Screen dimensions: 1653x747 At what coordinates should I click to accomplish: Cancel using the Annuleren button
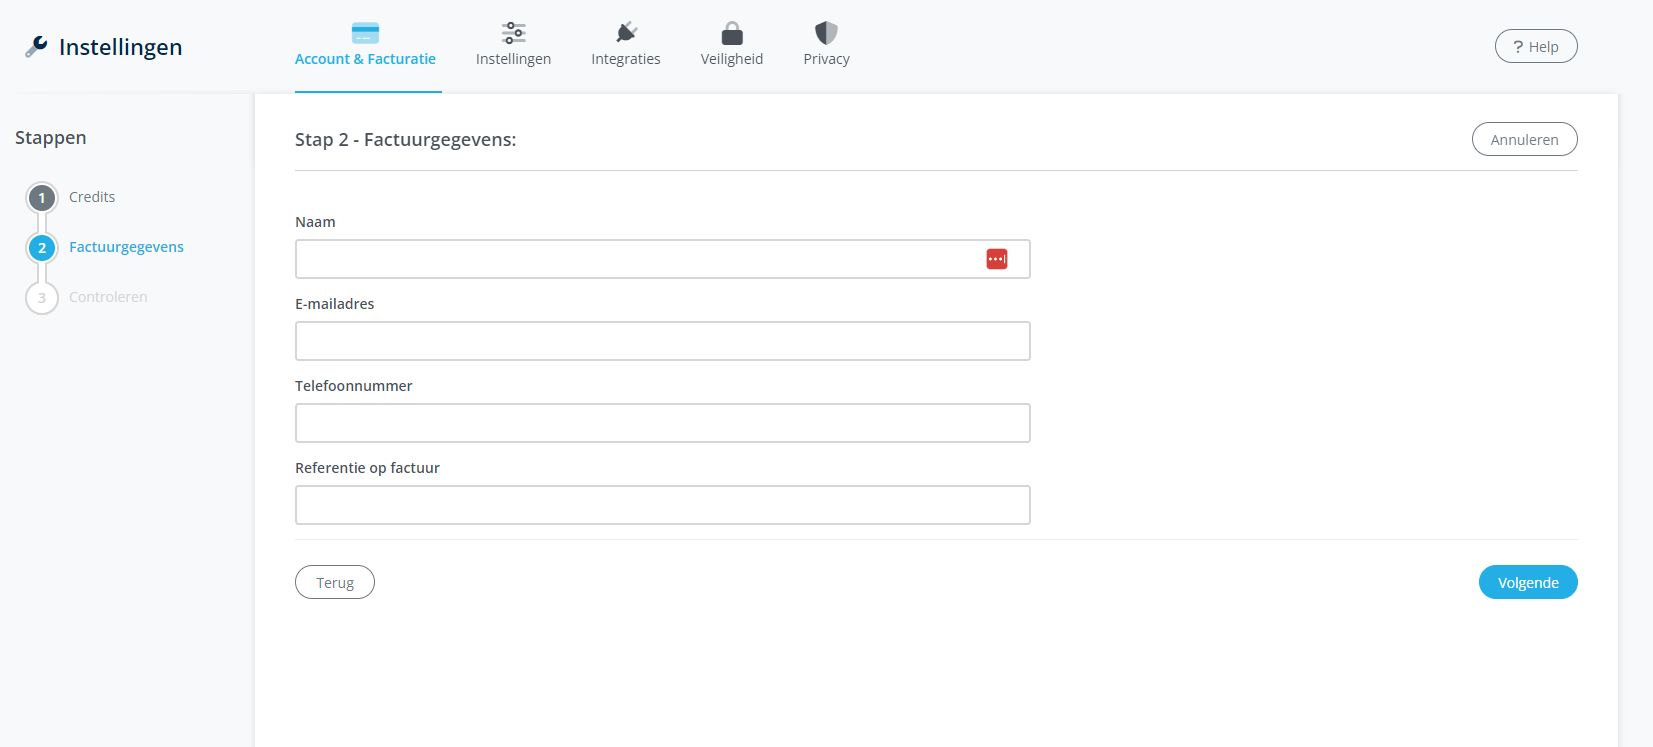click(1524, 140)
